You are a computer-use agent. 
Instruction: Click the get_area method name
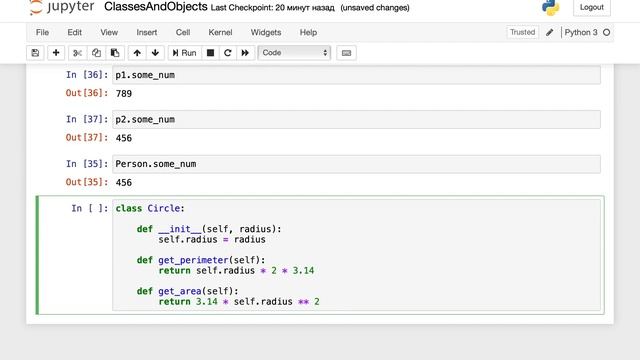180,291
